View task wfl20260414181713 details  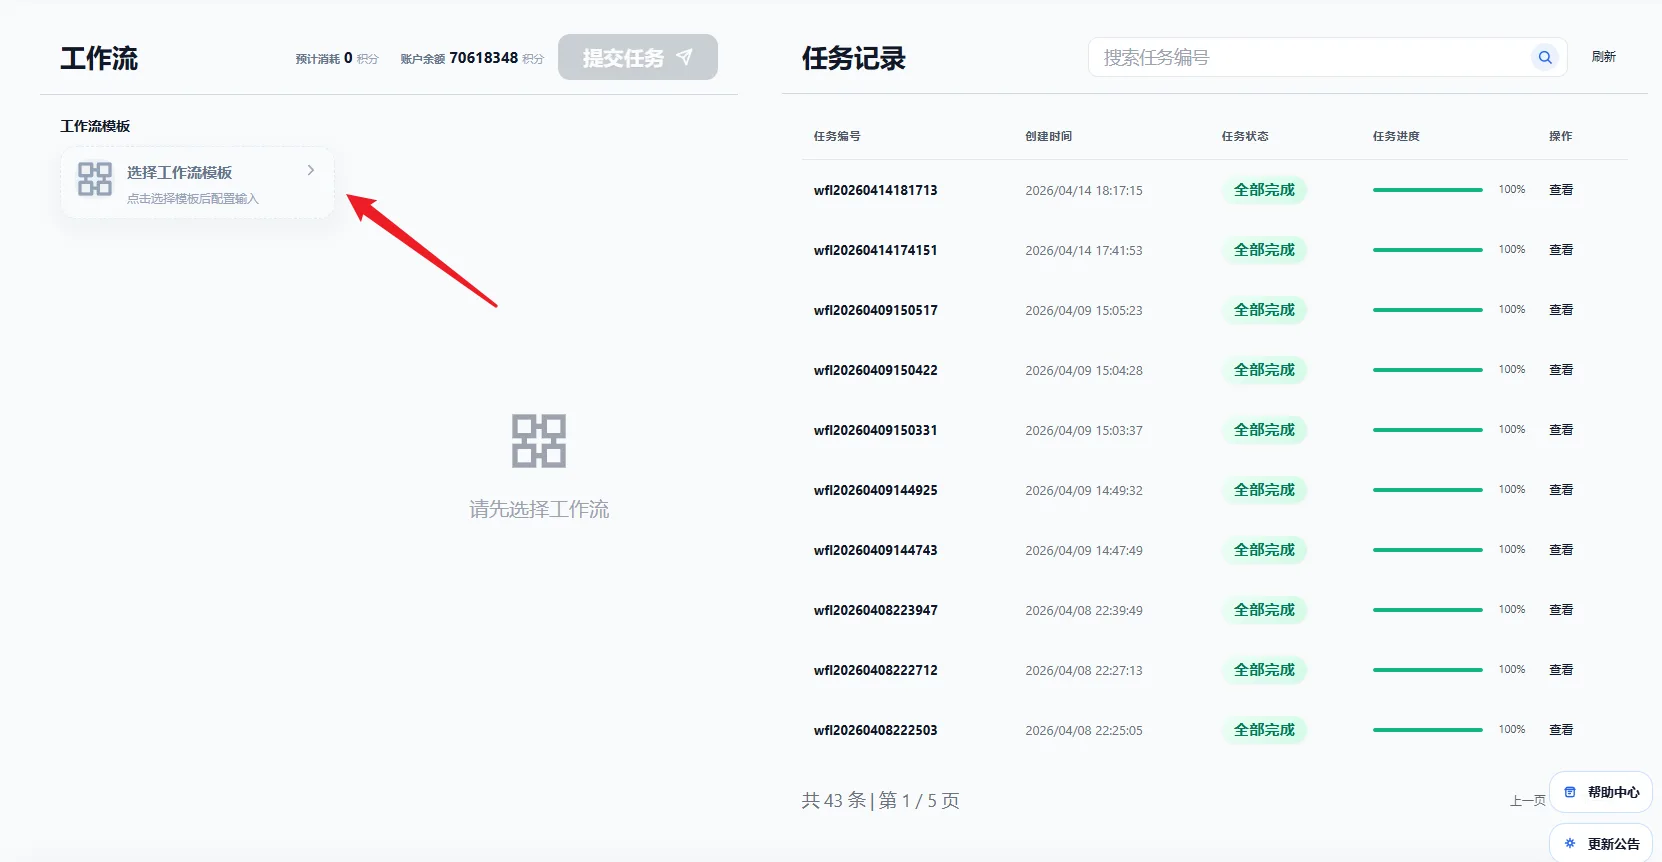tap(1560, 190)
